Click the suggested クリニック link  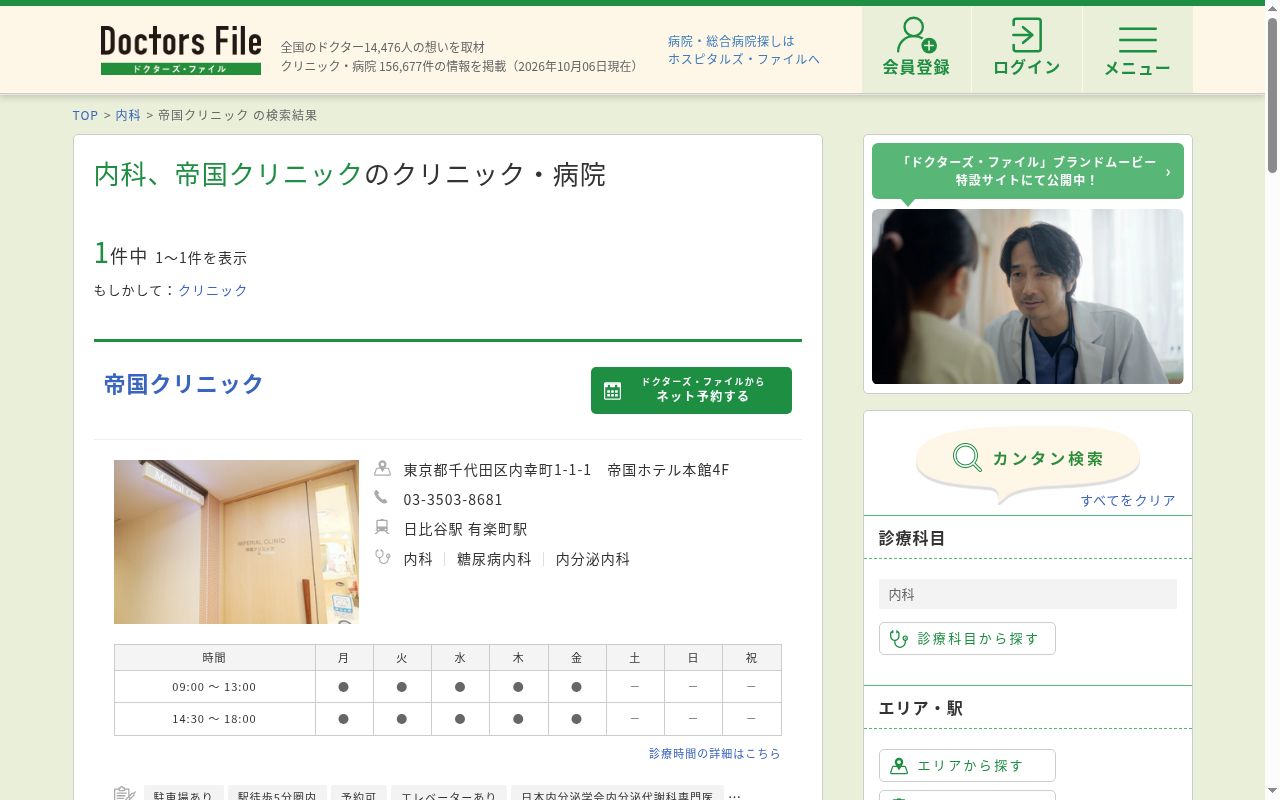click(x=213, y=290)
